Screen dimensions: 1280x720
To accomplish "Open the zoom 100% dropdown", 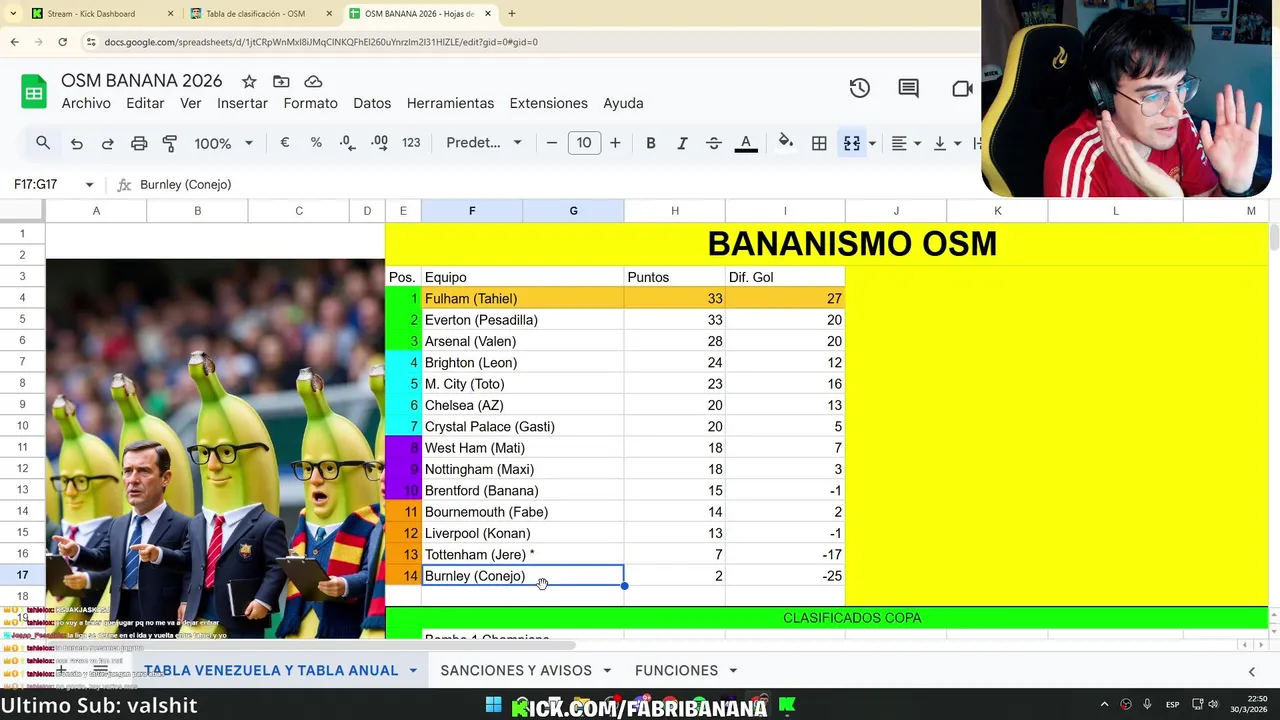I will click(223, 143).
